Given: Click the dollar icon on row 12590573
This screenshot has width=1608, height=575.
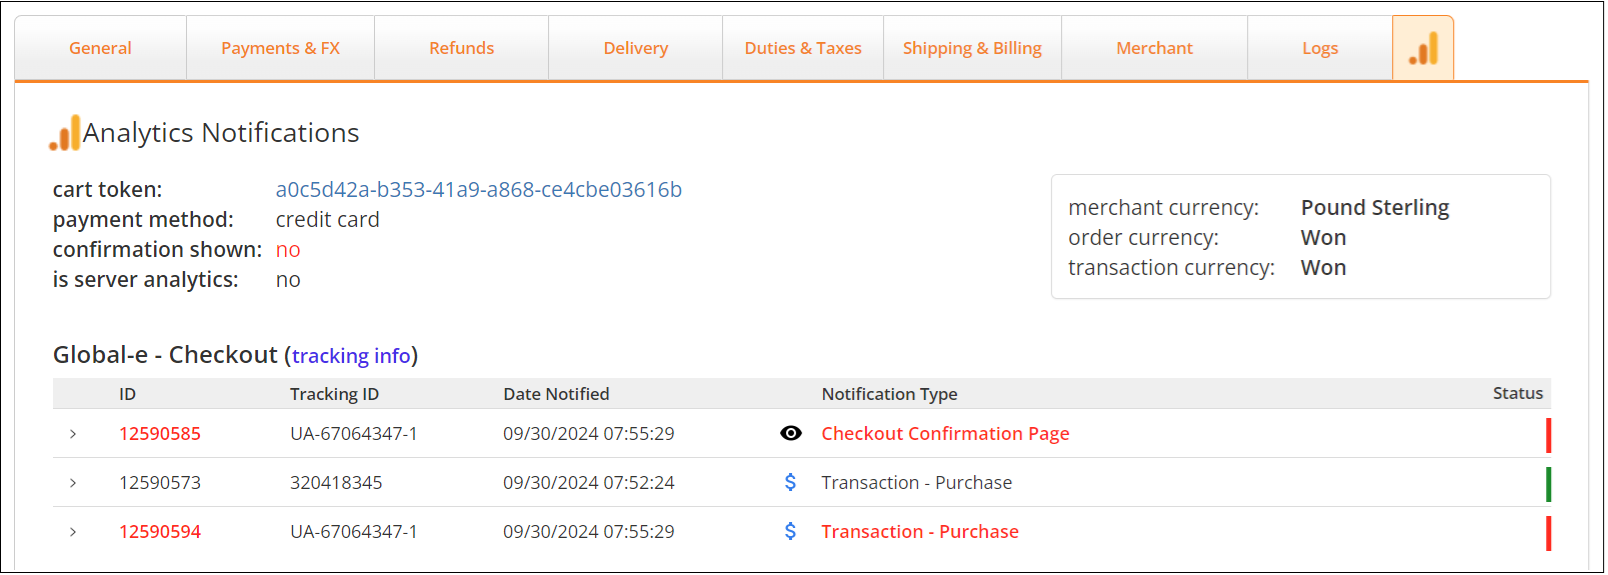Looking at the screenshot, I should [791, 482].
